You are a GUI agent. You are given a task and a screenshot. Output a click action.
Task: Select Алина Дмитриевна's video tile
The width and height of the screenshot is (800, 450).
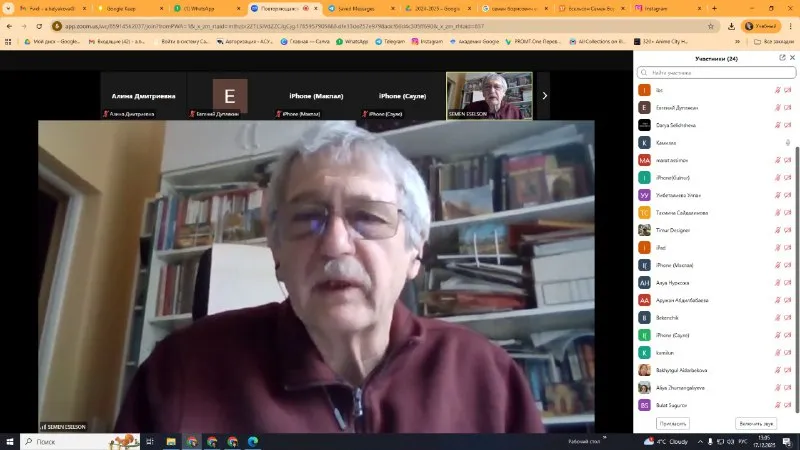point(143,96)
